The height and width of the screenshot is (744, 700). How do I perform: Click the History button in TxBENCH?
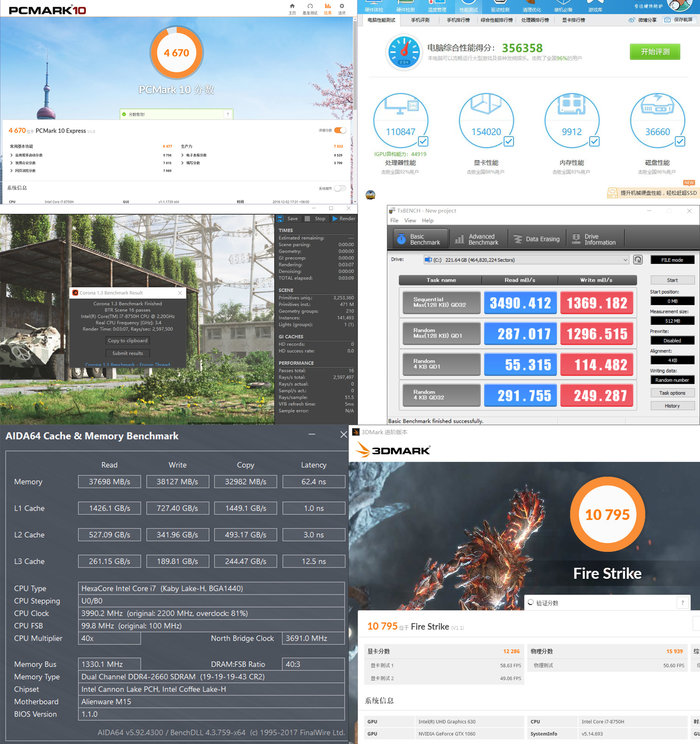[x=672, y=406]
